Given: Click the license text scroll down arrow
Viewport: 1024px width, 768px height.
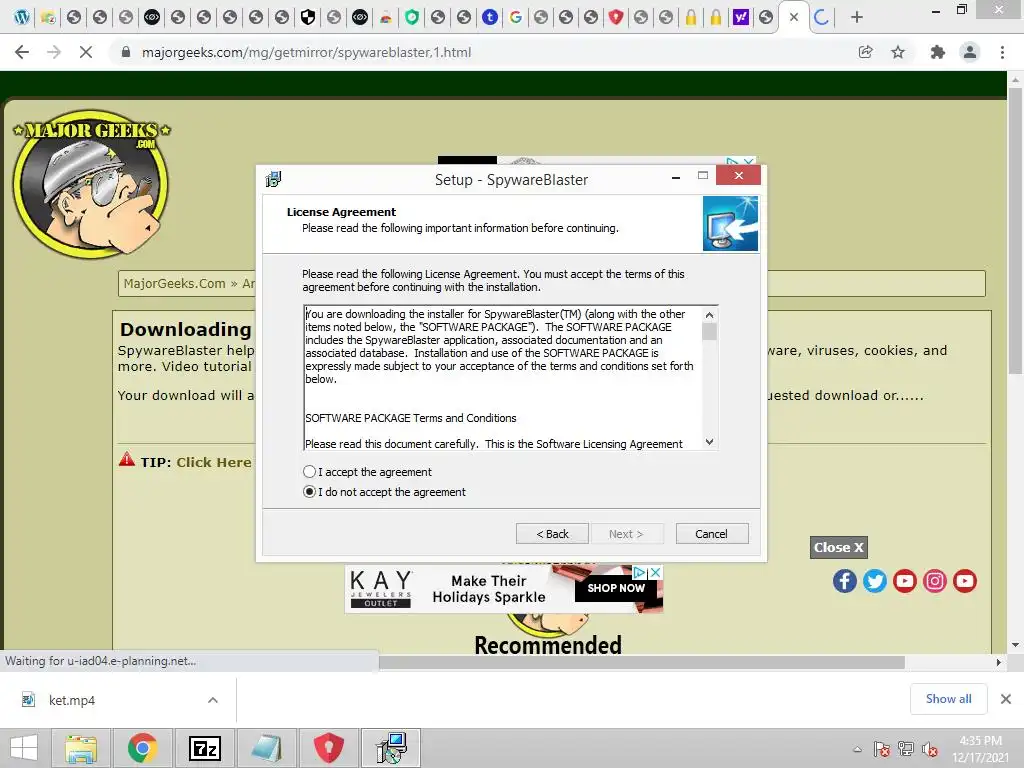Looking at the screenshot, I should pos(709,442).
